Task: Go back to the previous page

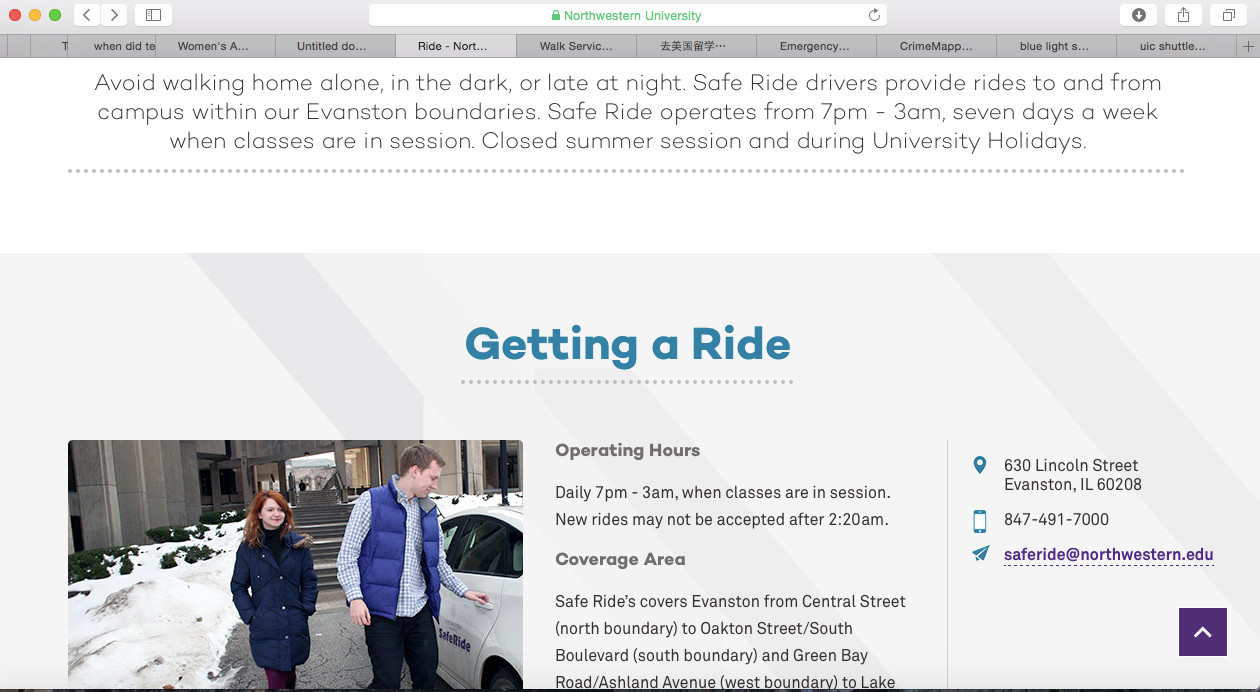Action: pyautogui.click(x=87, y=15)
